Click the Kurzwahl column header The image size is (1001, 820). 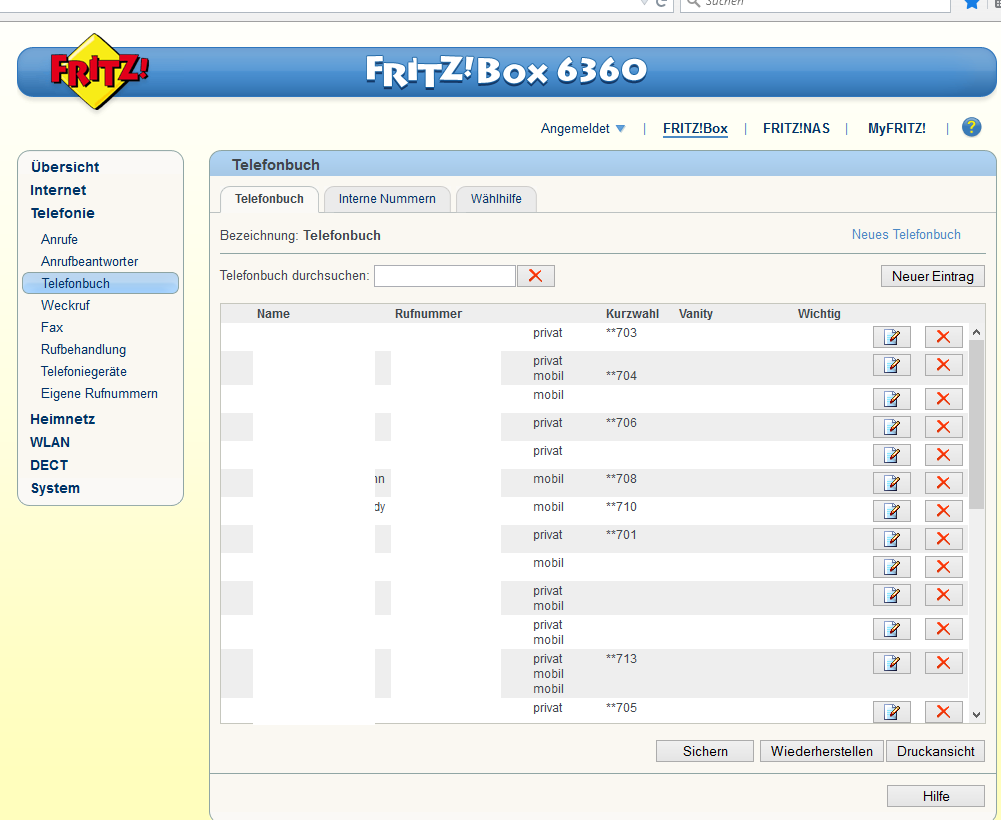pyautogui.click(x=632, y=314)
